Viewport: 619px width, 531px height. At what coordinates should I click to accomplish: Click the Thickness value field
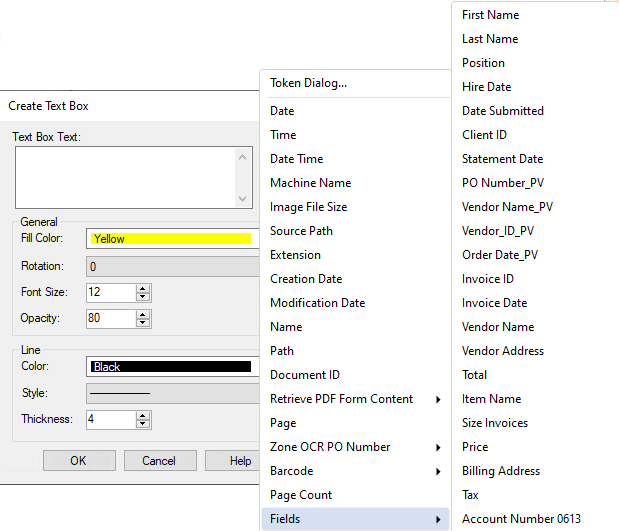(x=111, y=420)
